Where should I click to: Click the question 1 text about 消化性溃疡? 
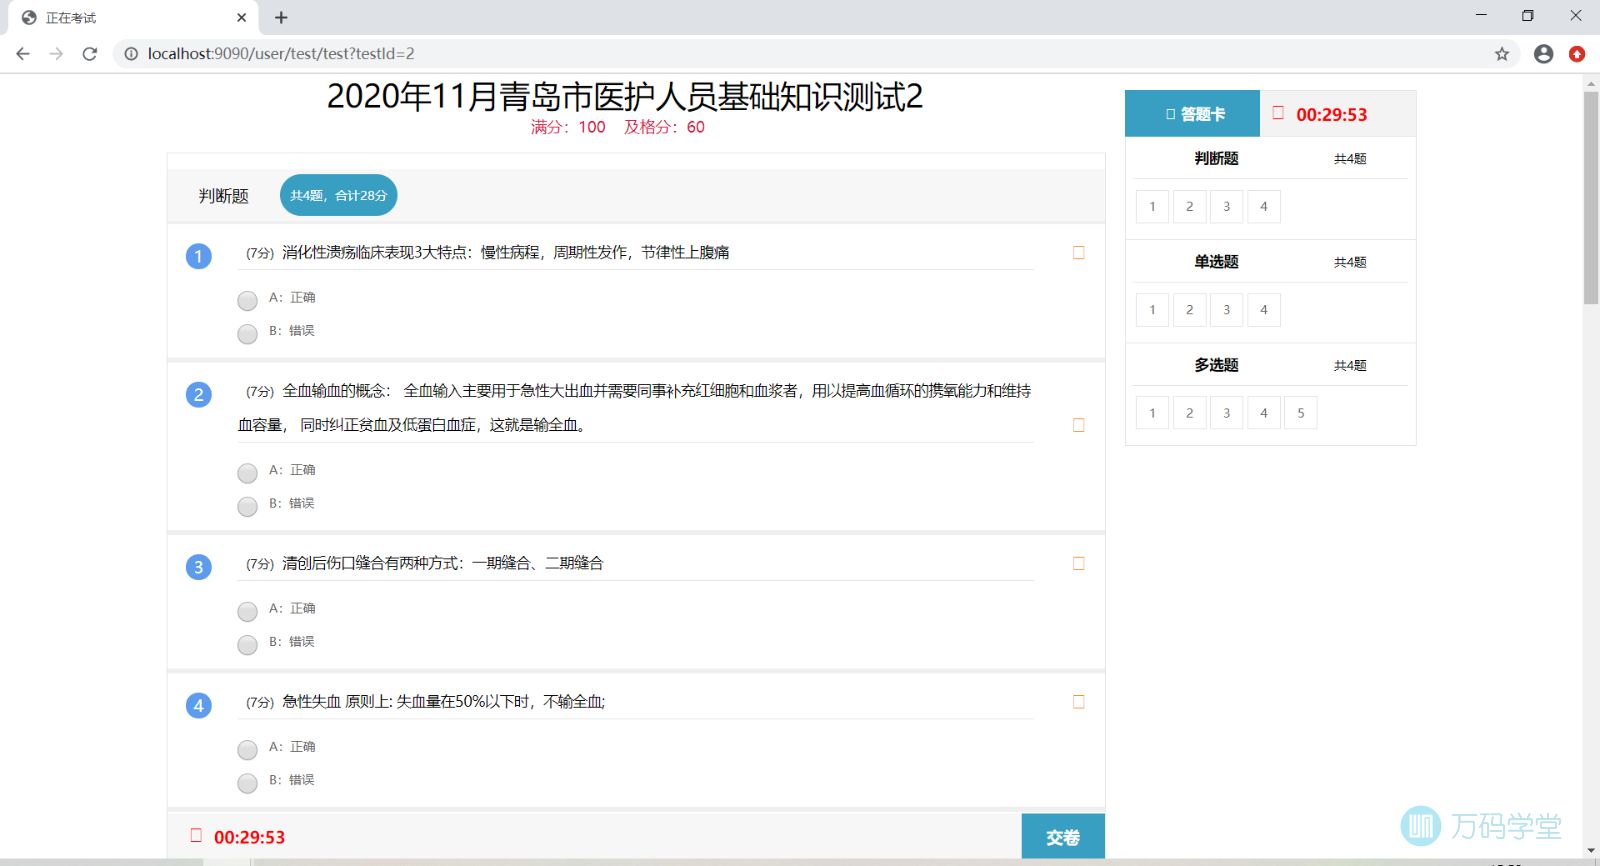click(505, 253)
